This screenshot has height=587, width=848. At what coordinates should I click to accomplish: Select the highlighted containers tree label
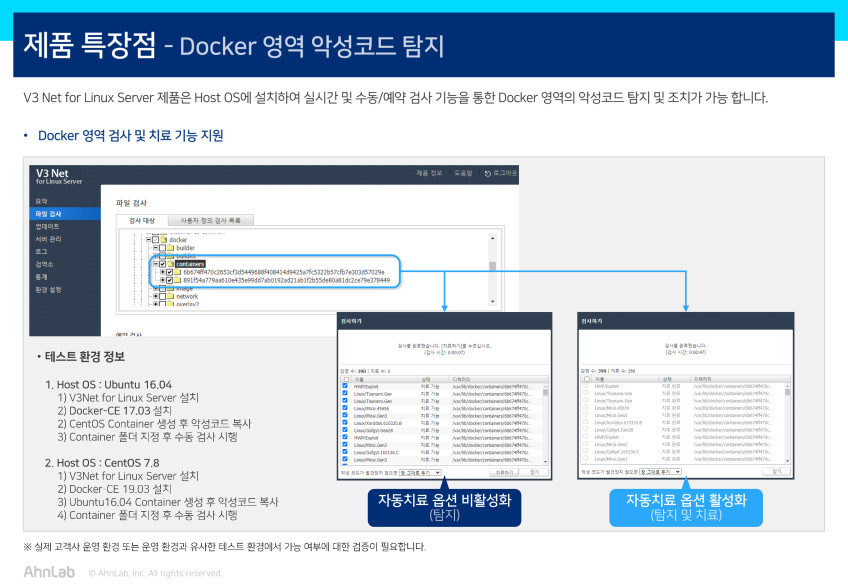190,264
